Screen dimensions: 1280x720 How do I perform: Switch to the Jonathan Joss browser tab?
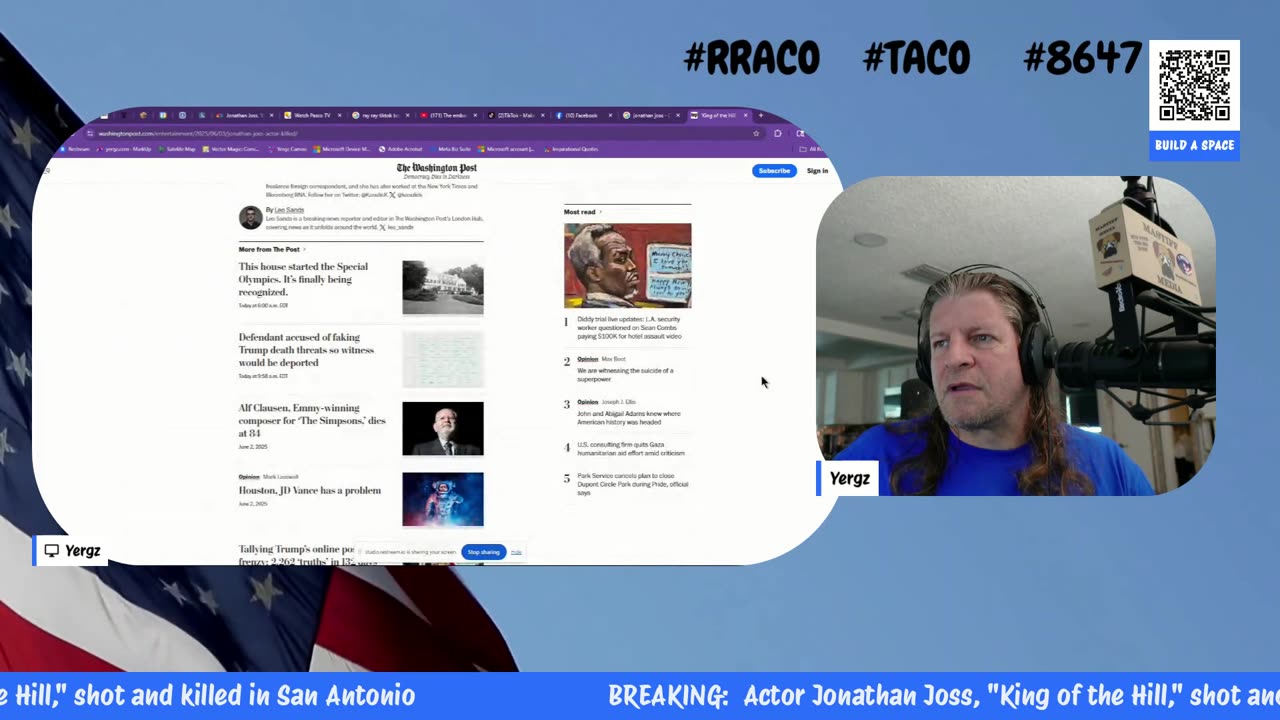[x=243, y=115]
